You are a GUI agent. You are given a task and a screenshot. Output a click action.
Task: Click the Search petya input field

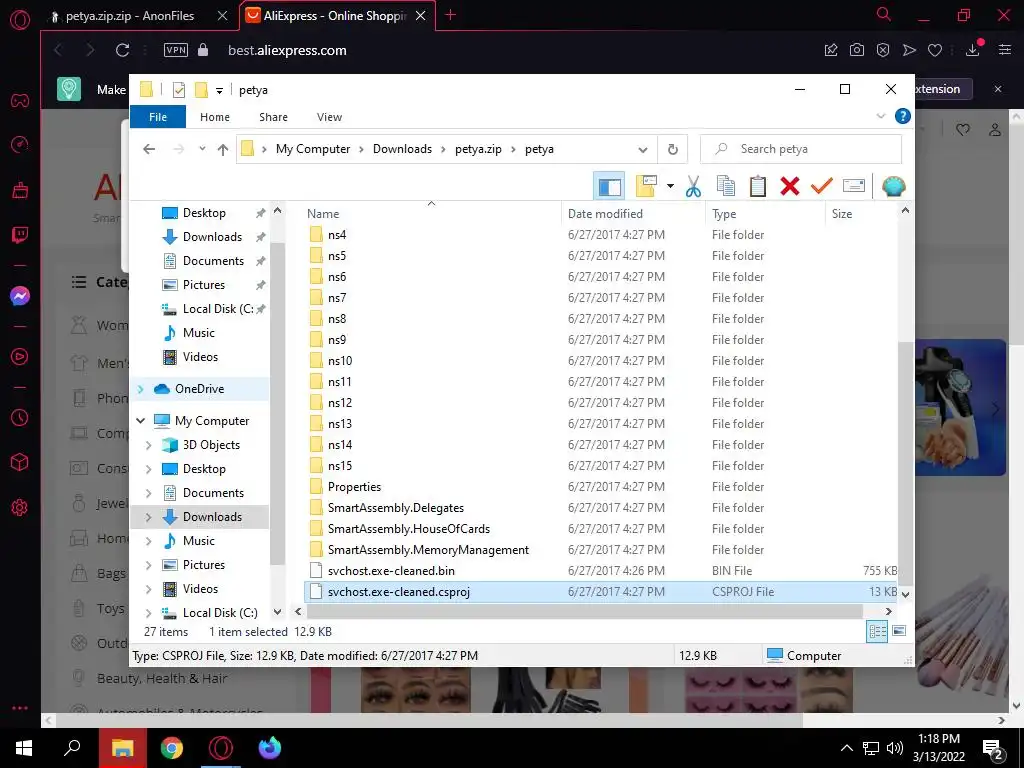[x=801, y=149]
